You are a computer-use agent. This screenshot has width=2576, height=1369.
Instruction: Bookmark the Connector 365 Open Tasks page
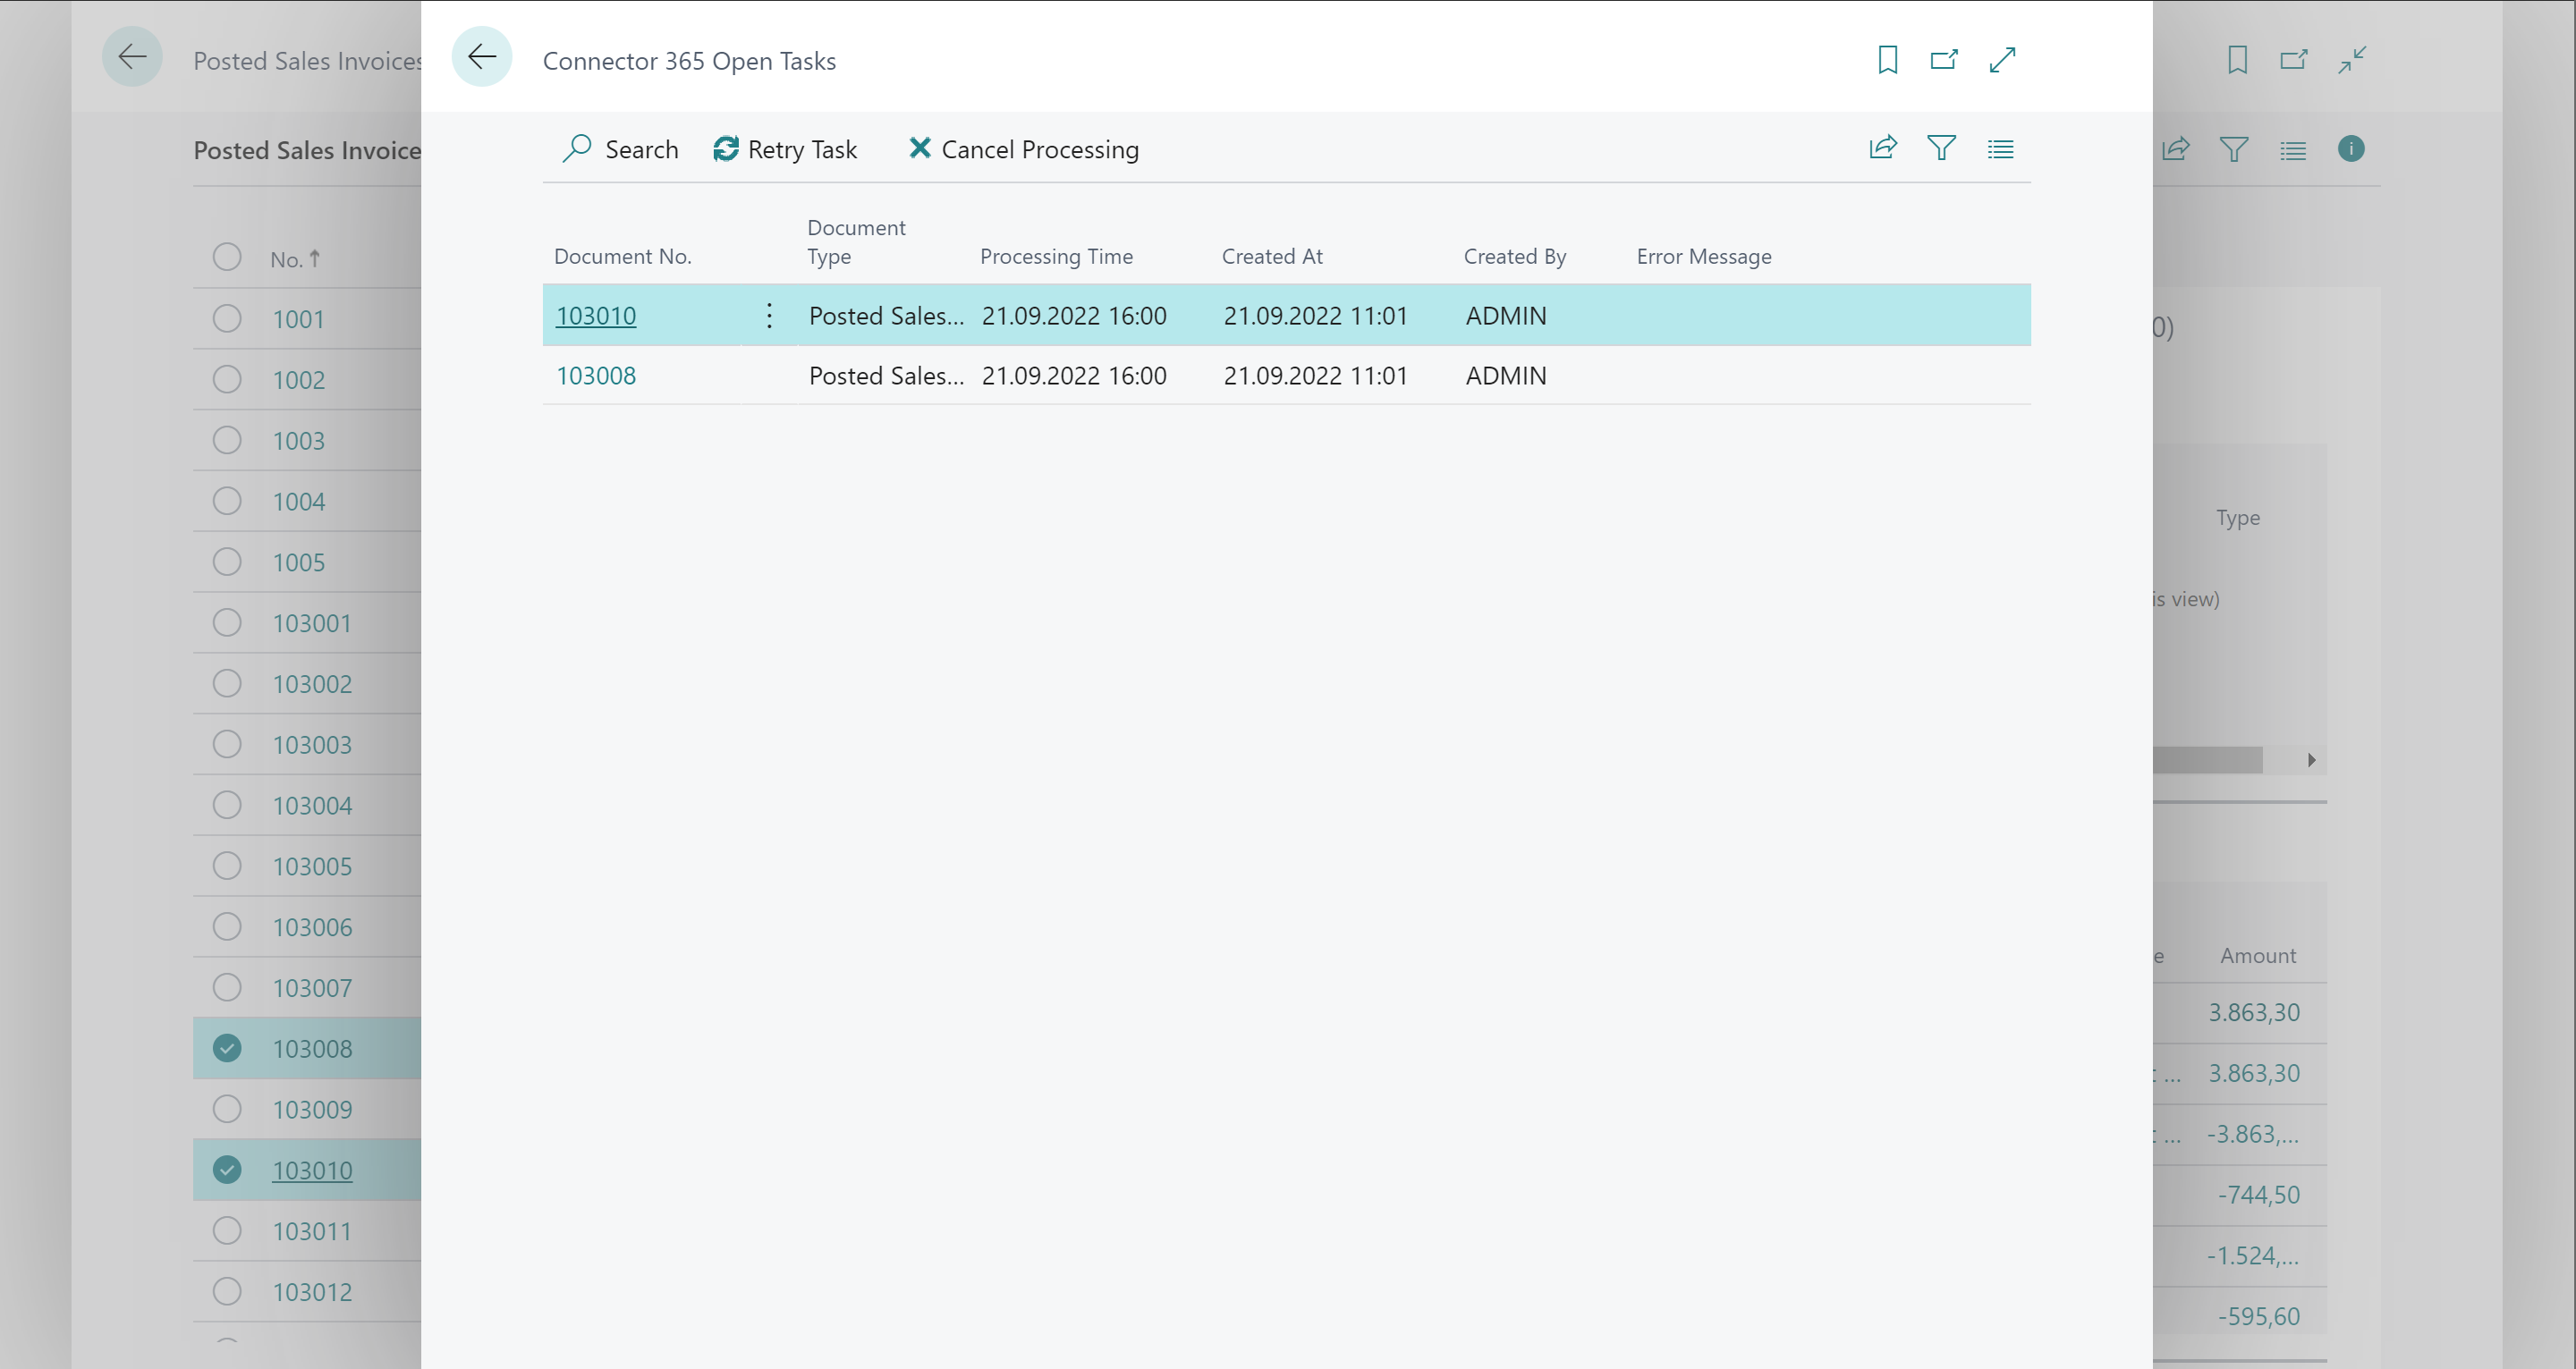pyautogui.click(x=1887, y=60)
